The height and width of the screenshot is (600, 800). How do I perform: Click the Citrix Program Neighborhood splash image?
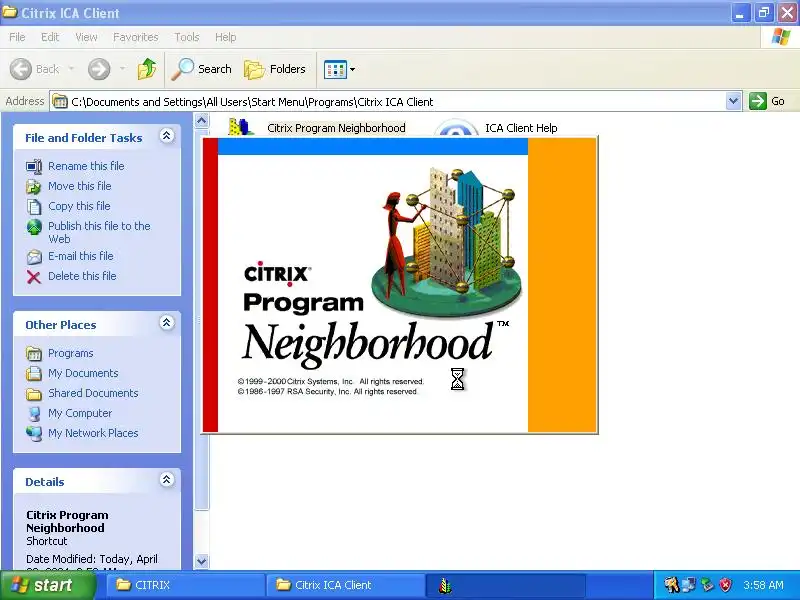[x=399, y=285]
